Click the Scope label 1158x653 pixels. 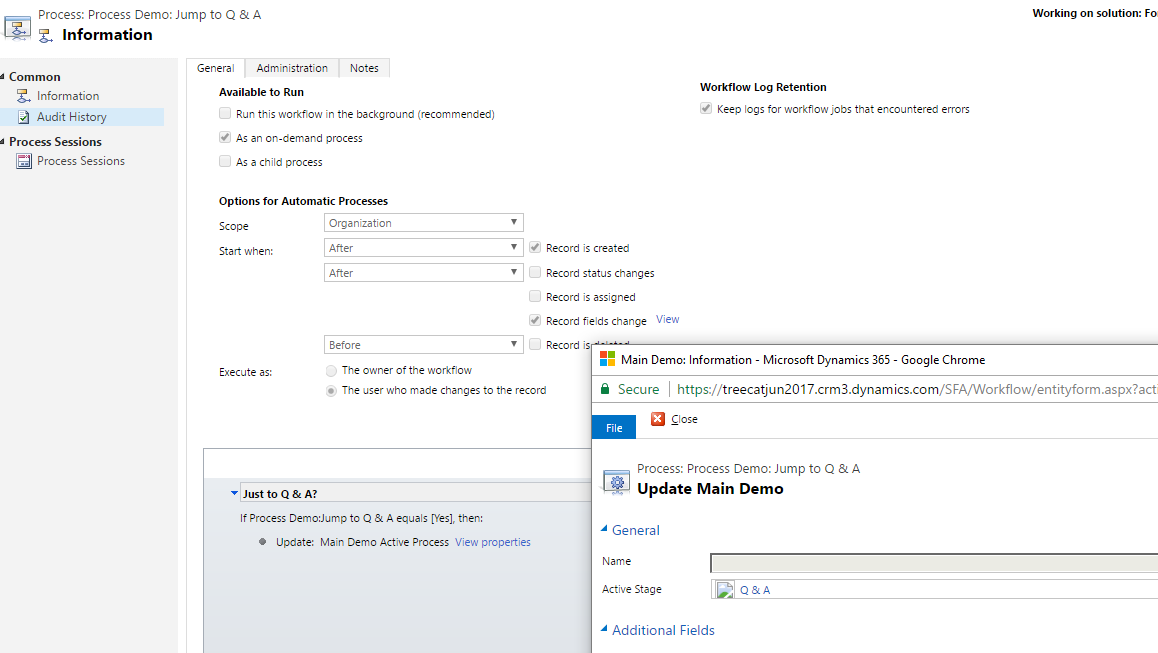tap(233, 226)
